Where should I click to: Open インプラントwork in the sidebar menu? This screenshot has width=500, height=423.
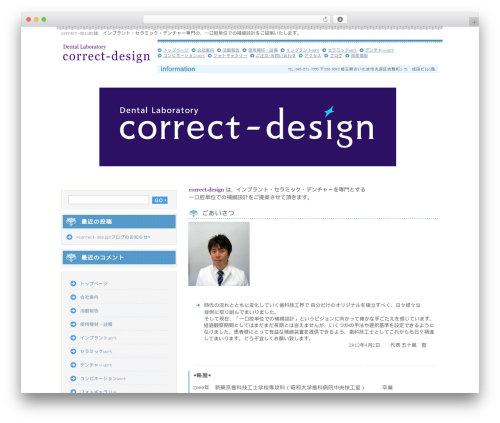(98, 338)
